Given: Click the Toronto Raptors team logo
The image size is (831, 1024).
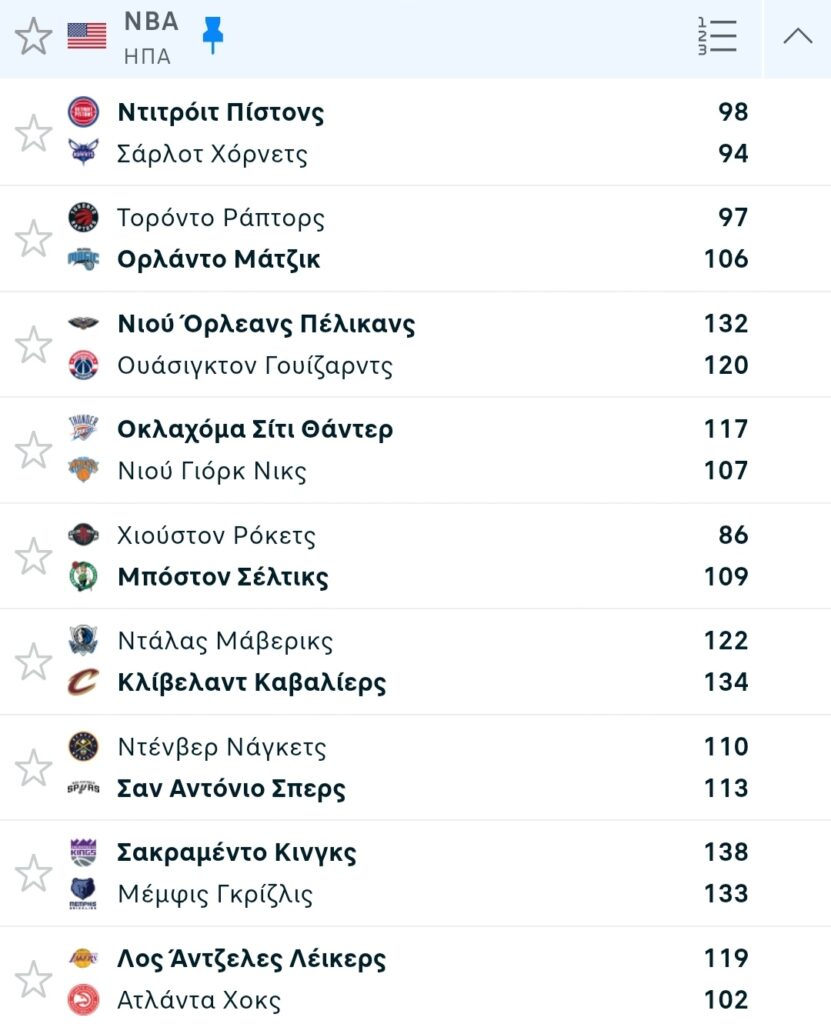Looking at the screenshot, I should coord(83,217).
